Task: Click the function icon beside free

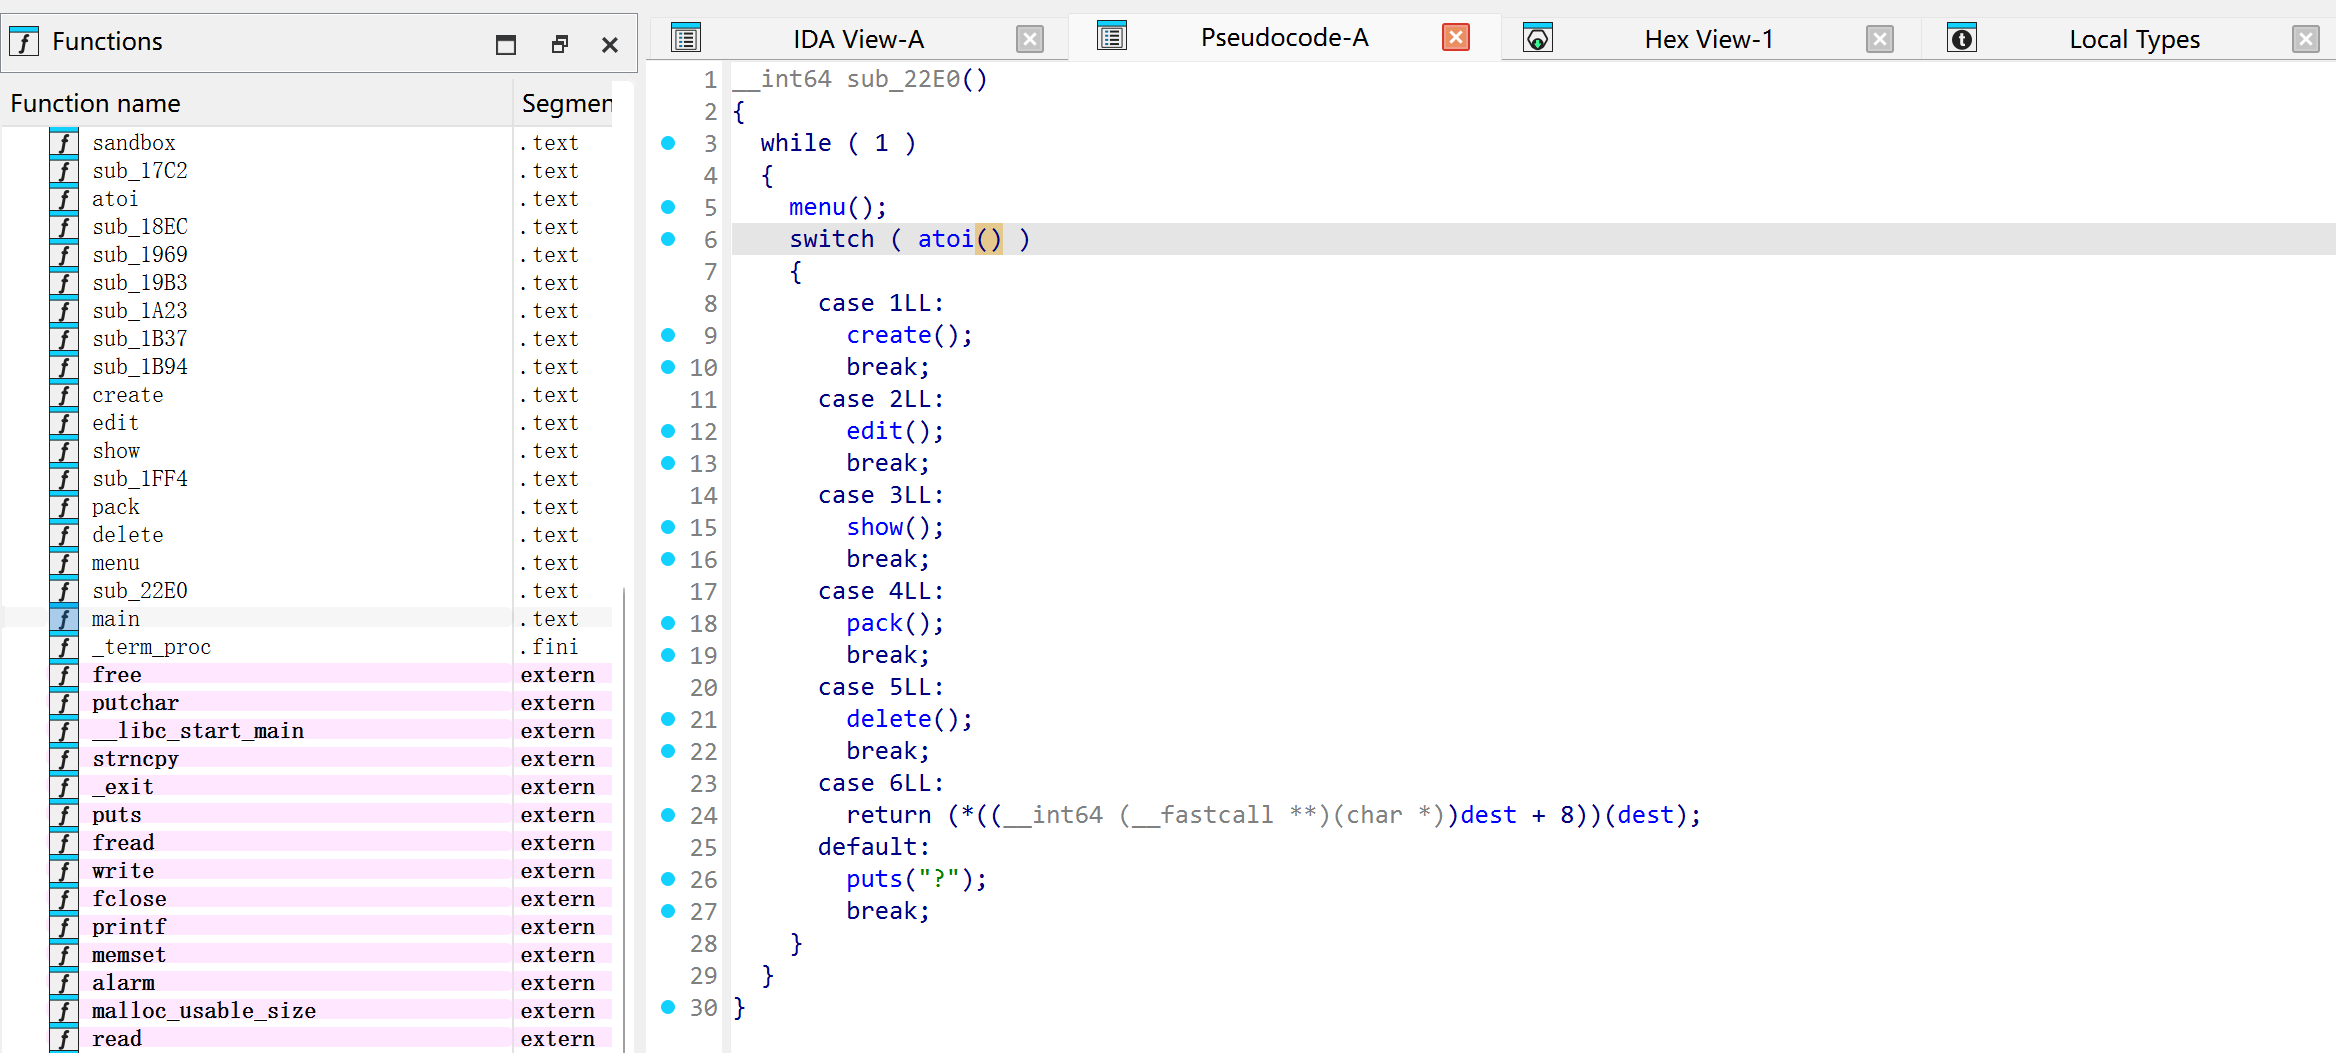Action: pyautogui.click(x=64, y=675)
